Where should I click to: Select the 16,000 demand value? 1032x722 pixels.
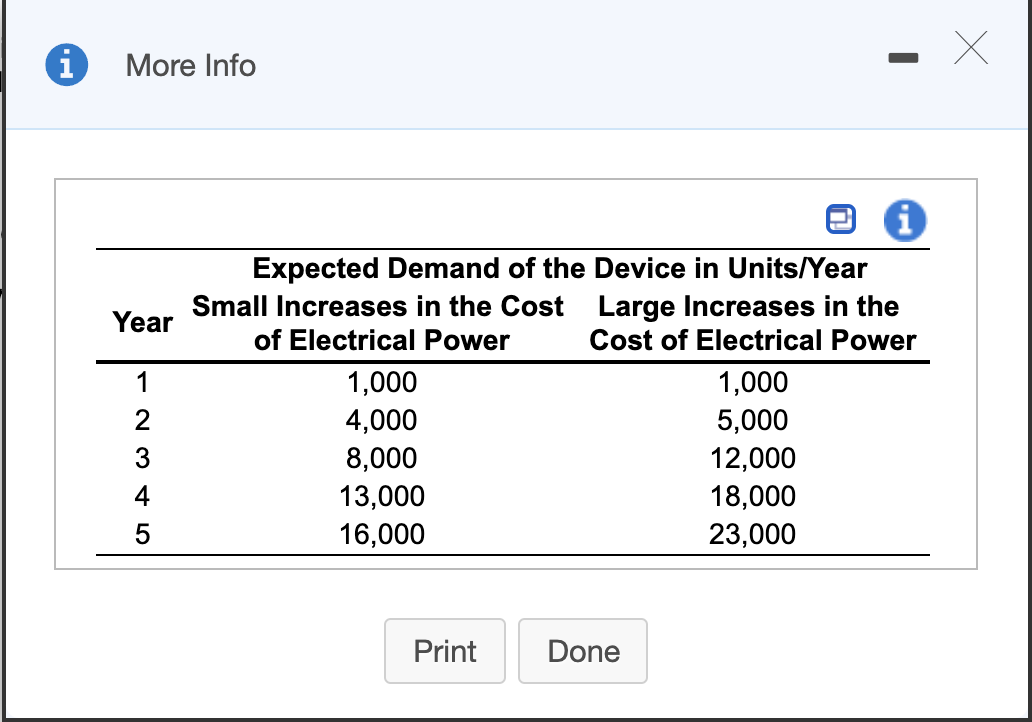click(x=382, y=534)
